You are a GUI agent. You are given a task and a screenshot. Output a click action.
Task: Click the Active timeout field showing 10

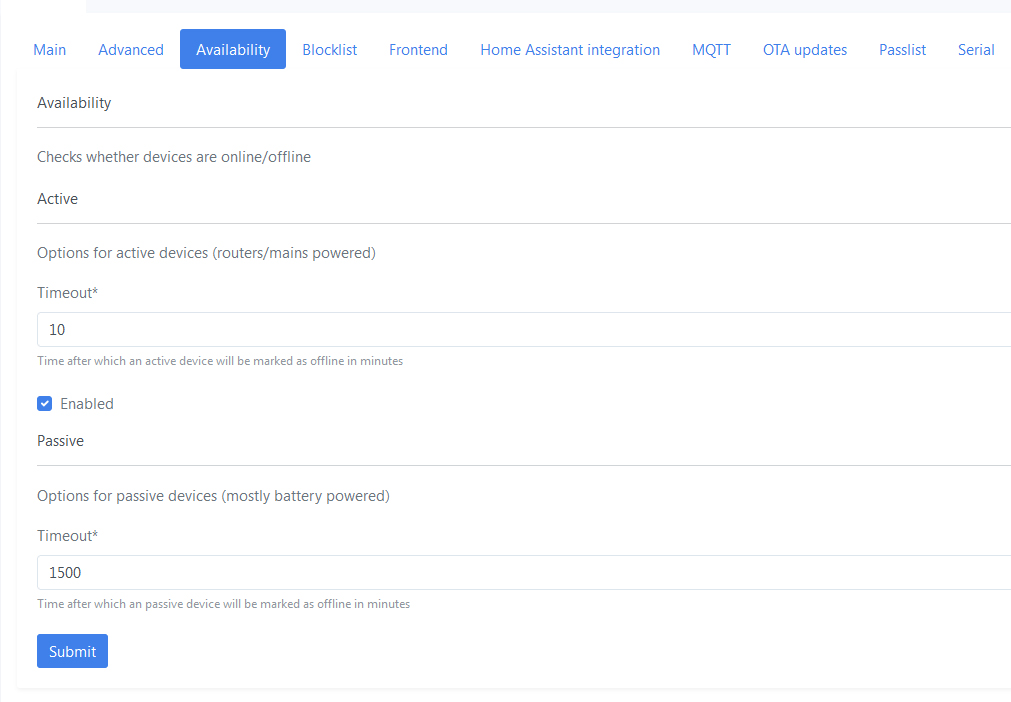(524, 329)
